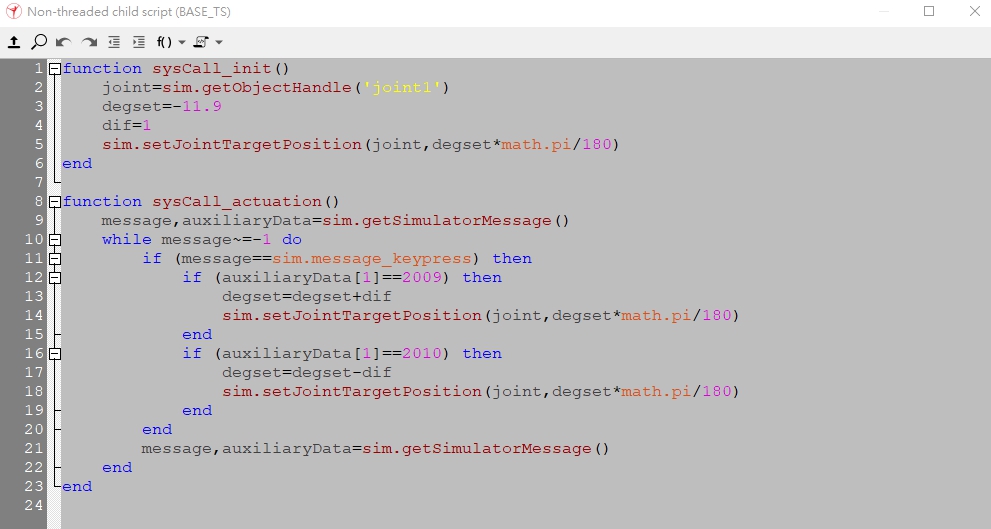Click the window title 'Non-threaded child script (BASE_TS)'
The width and height of the screenshot is (991, 529).
coord(129,12)
